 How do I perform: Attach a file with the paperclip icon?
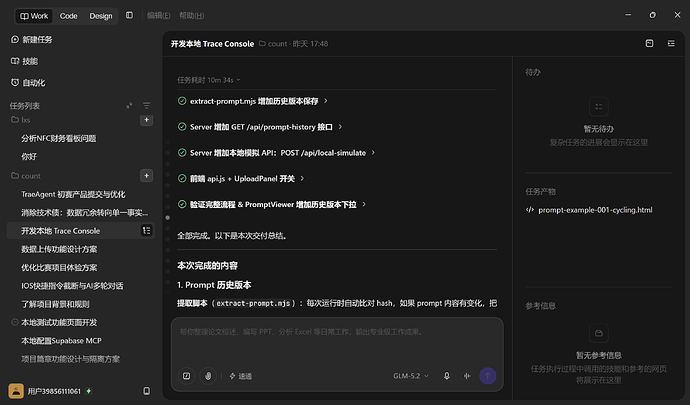click(x=208, y=376)
